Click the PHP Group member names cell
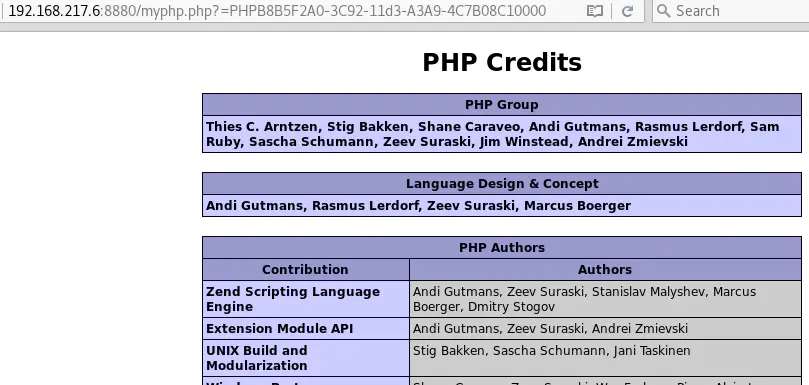The height and width of the screenshot is (385, 809). point(501,134)
